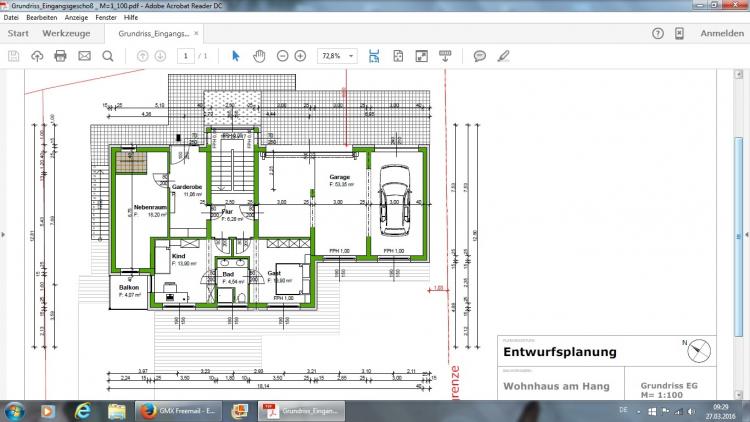This screenshot has height=422, width=750.
Task: Click the send by email envelope icon
Action: click(84, 56)
